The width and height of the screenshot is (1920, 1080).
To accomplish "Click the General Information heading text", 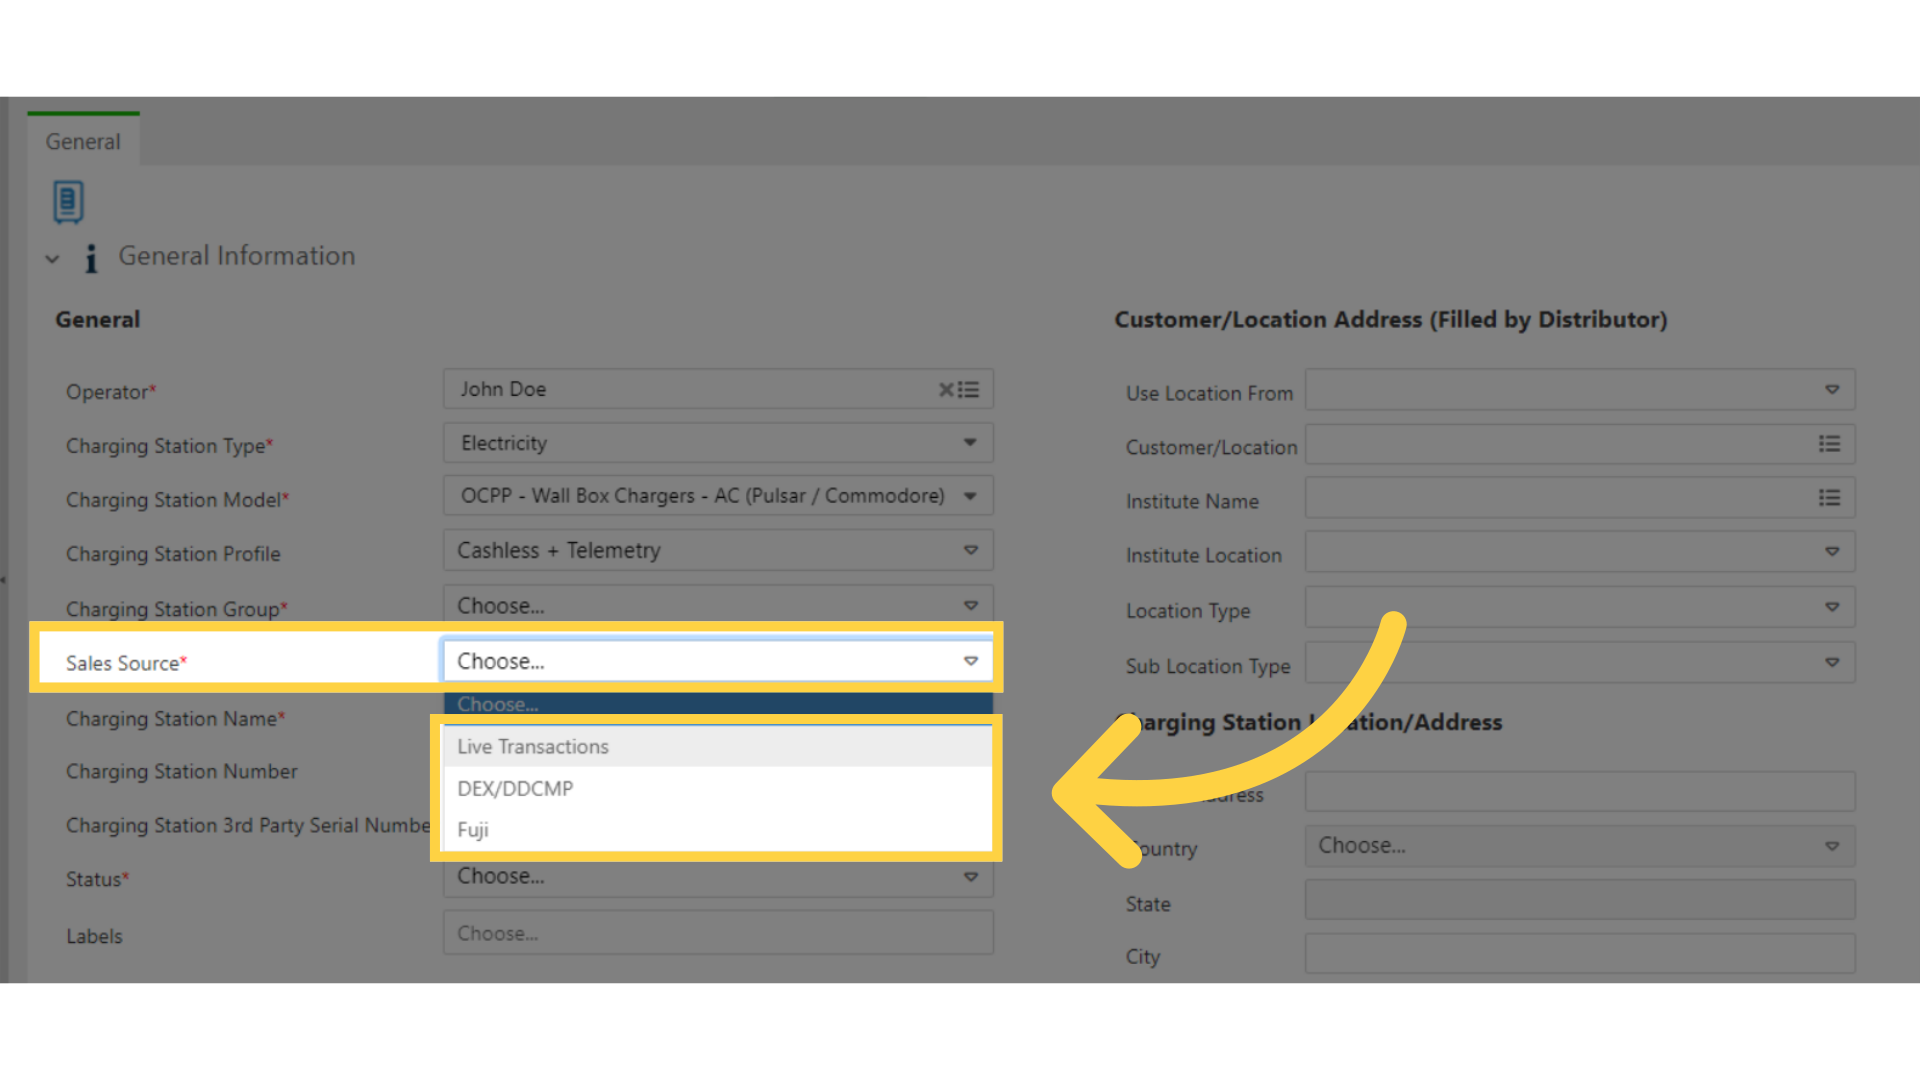I will [237, 256].
